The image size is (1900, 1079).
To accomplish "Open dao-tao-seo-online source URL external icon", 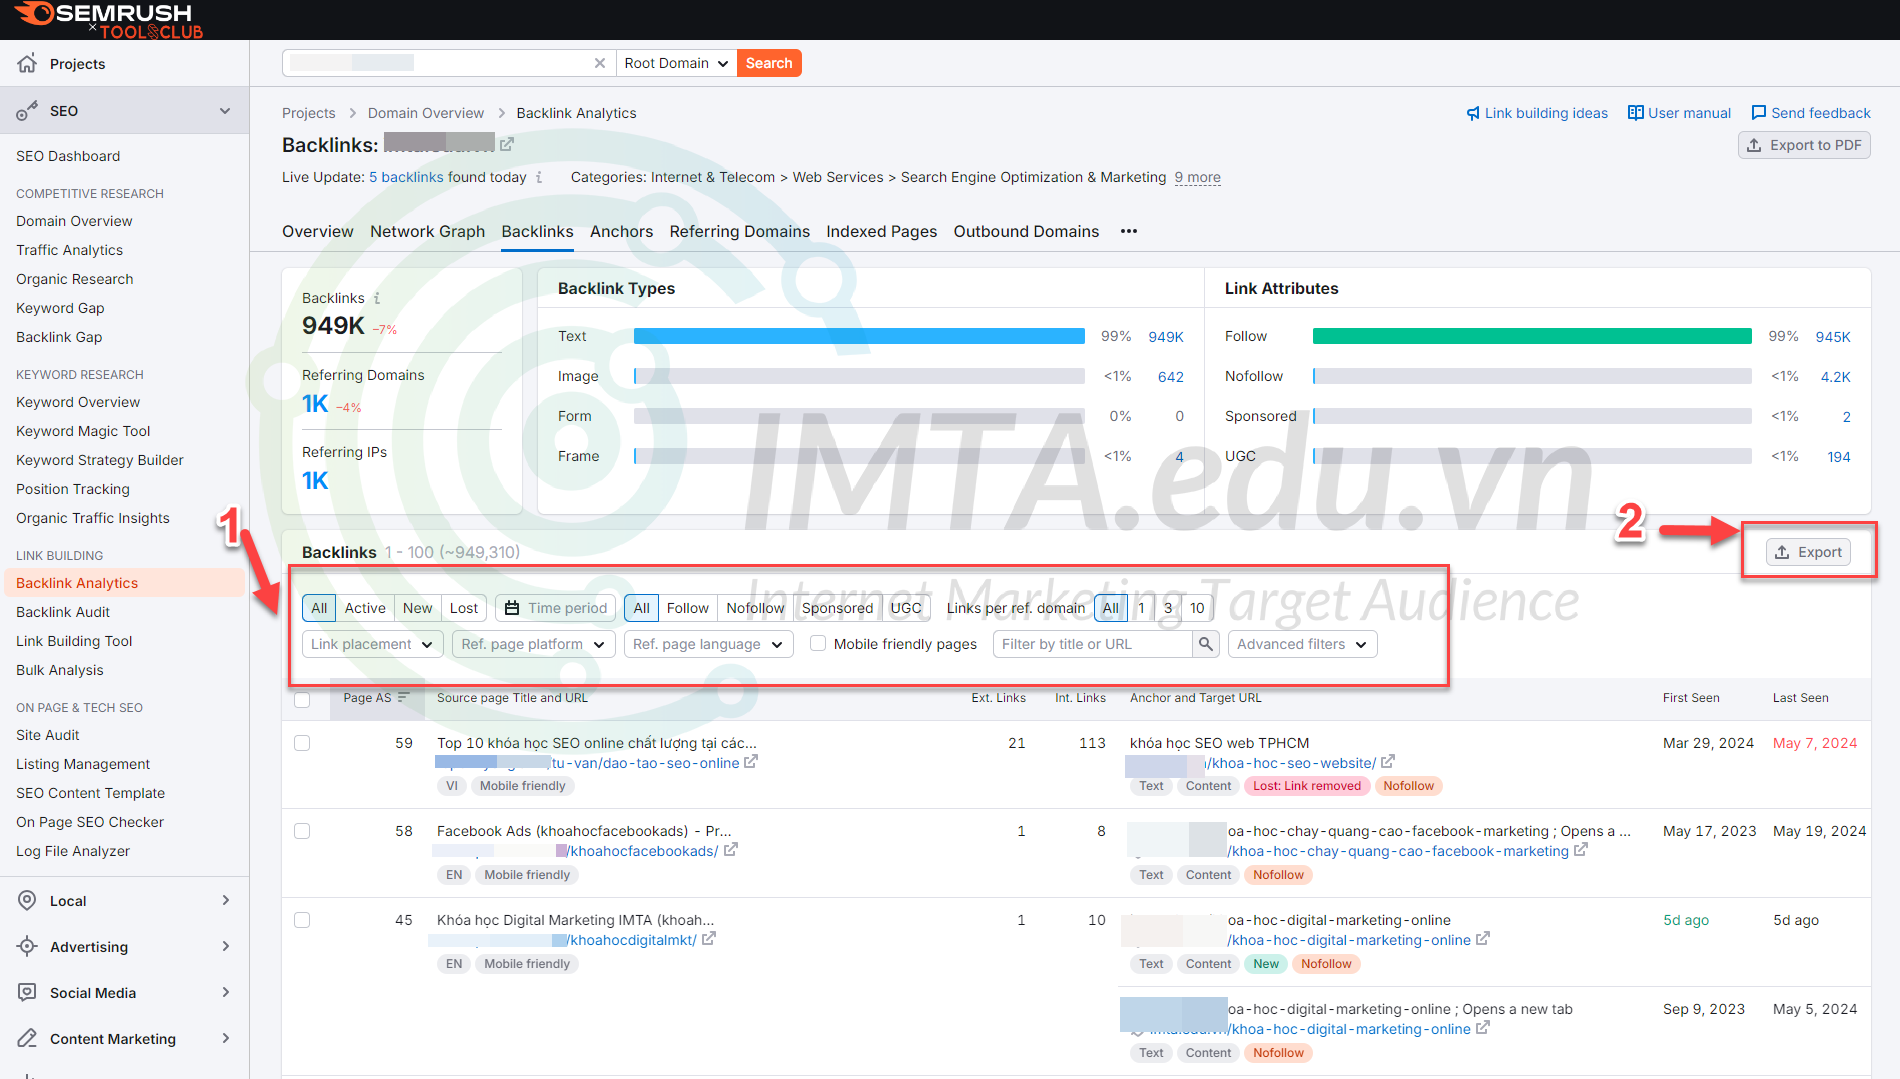I will tap(751, 762).
